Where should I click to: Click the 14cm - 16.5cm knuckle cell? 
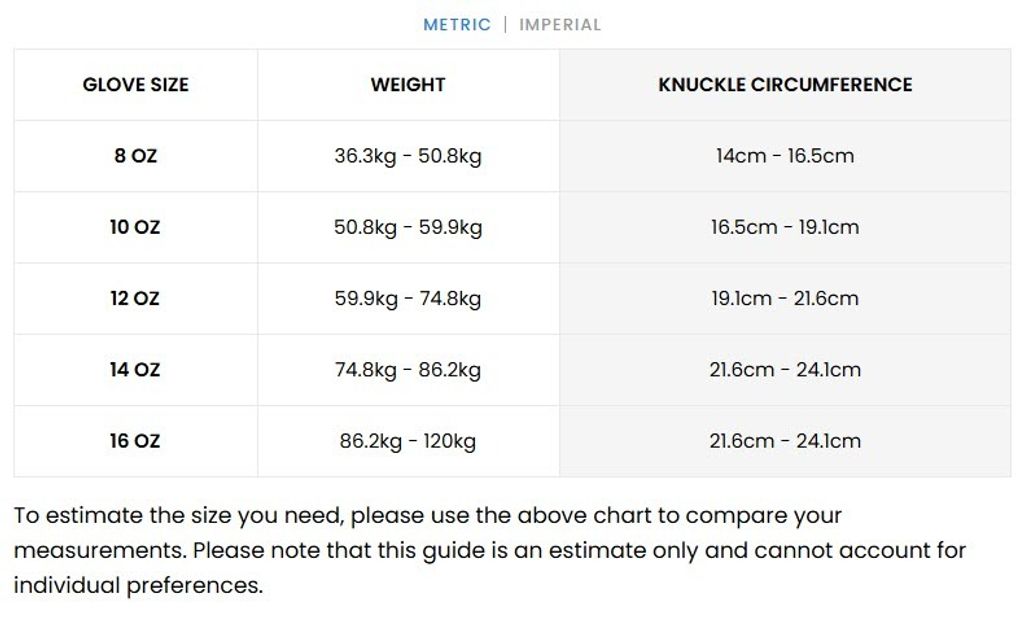pos(785,156)
